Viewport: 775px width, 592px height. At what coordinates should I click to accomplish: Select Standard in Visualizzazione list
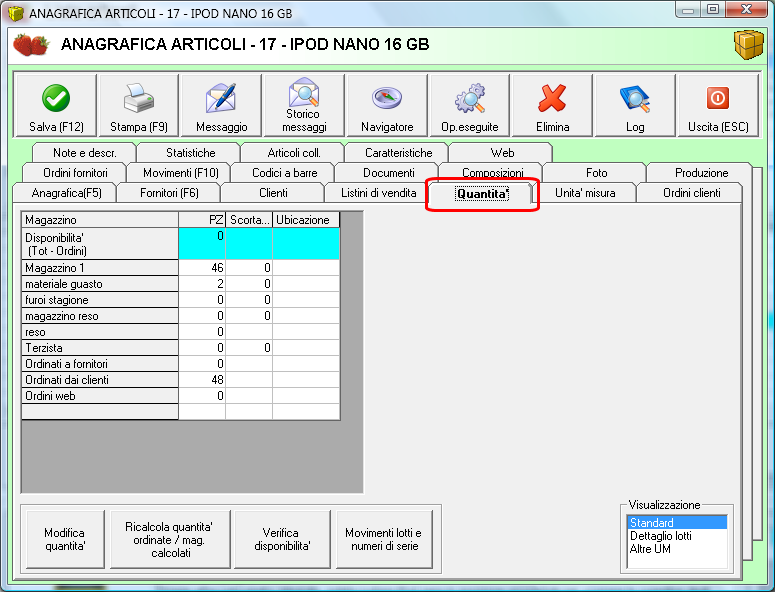pos(677,522)
